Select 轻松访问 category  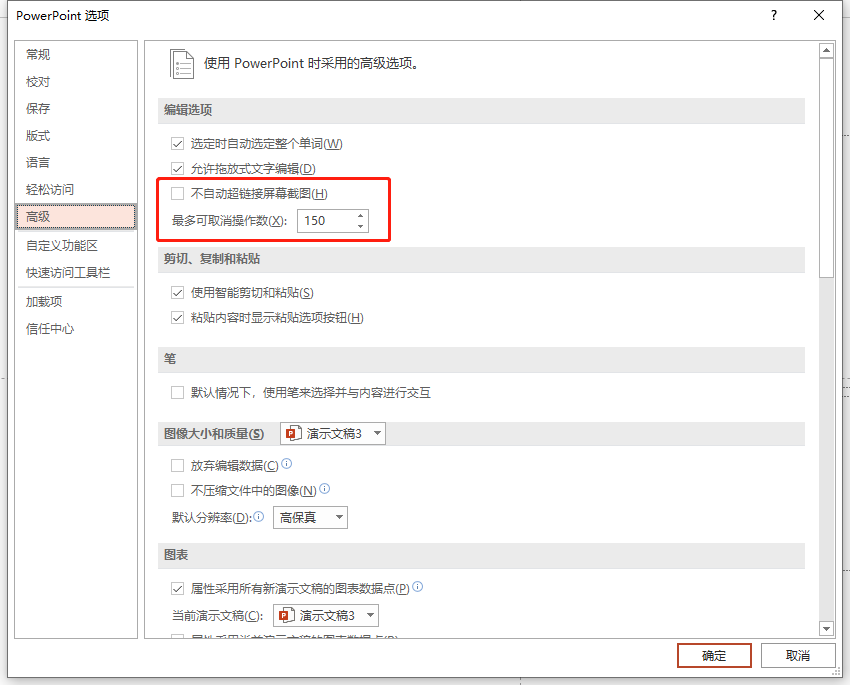76,190
